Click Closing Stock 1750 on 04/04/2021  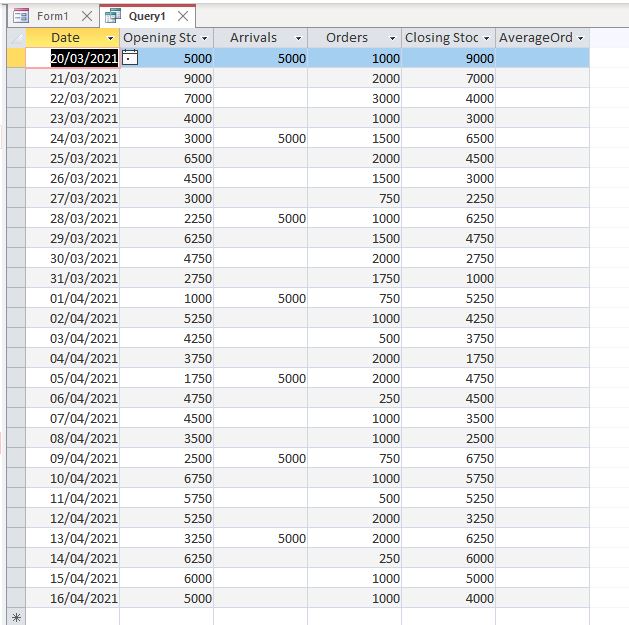click(x=448, y=358)
